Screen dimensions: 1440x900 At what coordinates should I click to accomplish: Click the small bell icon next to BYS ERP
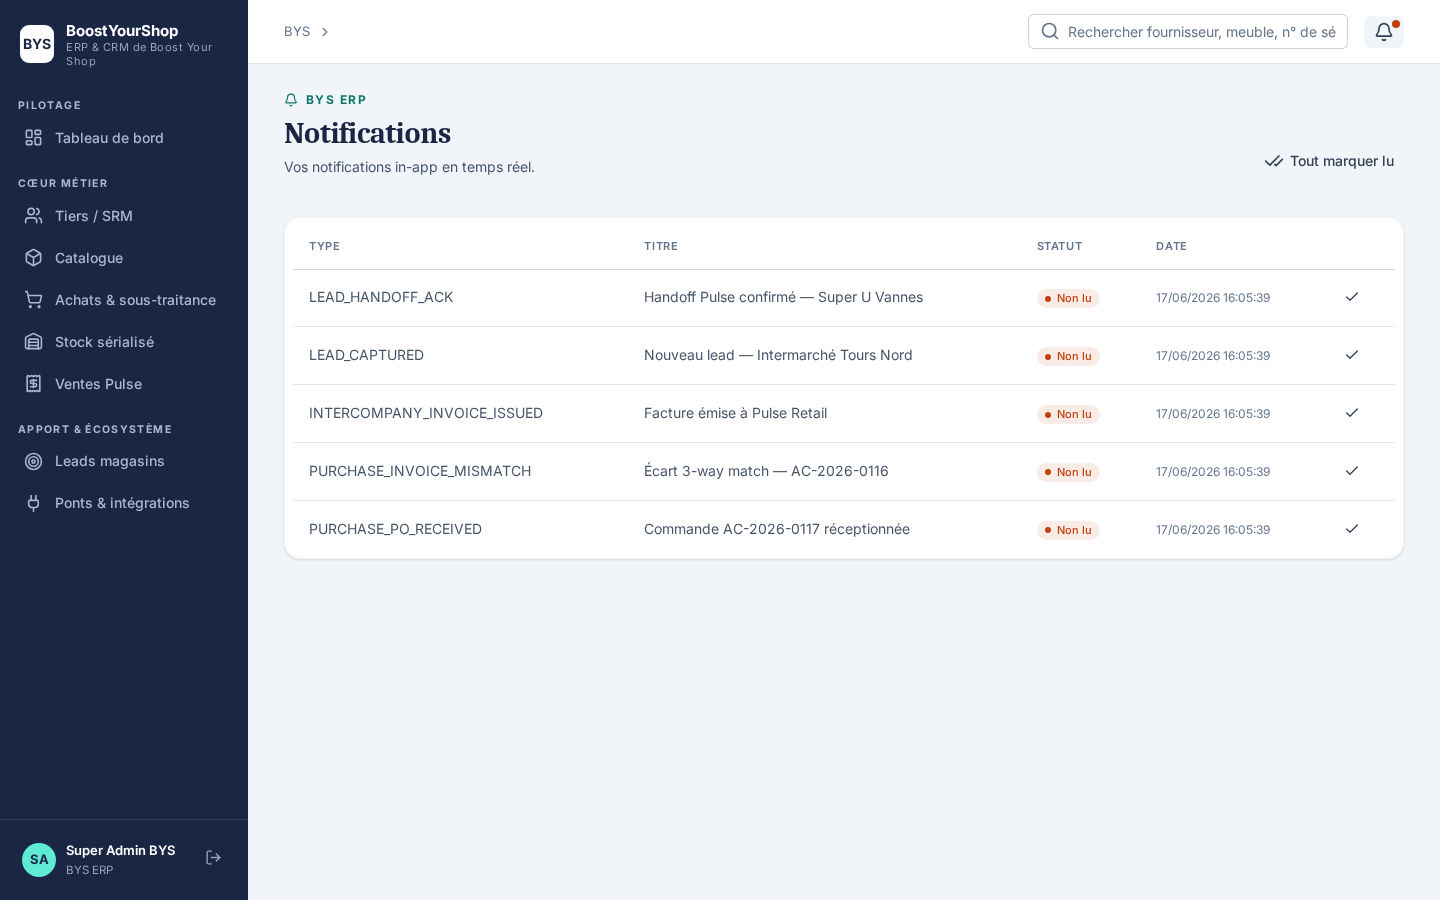pyautogui.click(x=291, y=100)
